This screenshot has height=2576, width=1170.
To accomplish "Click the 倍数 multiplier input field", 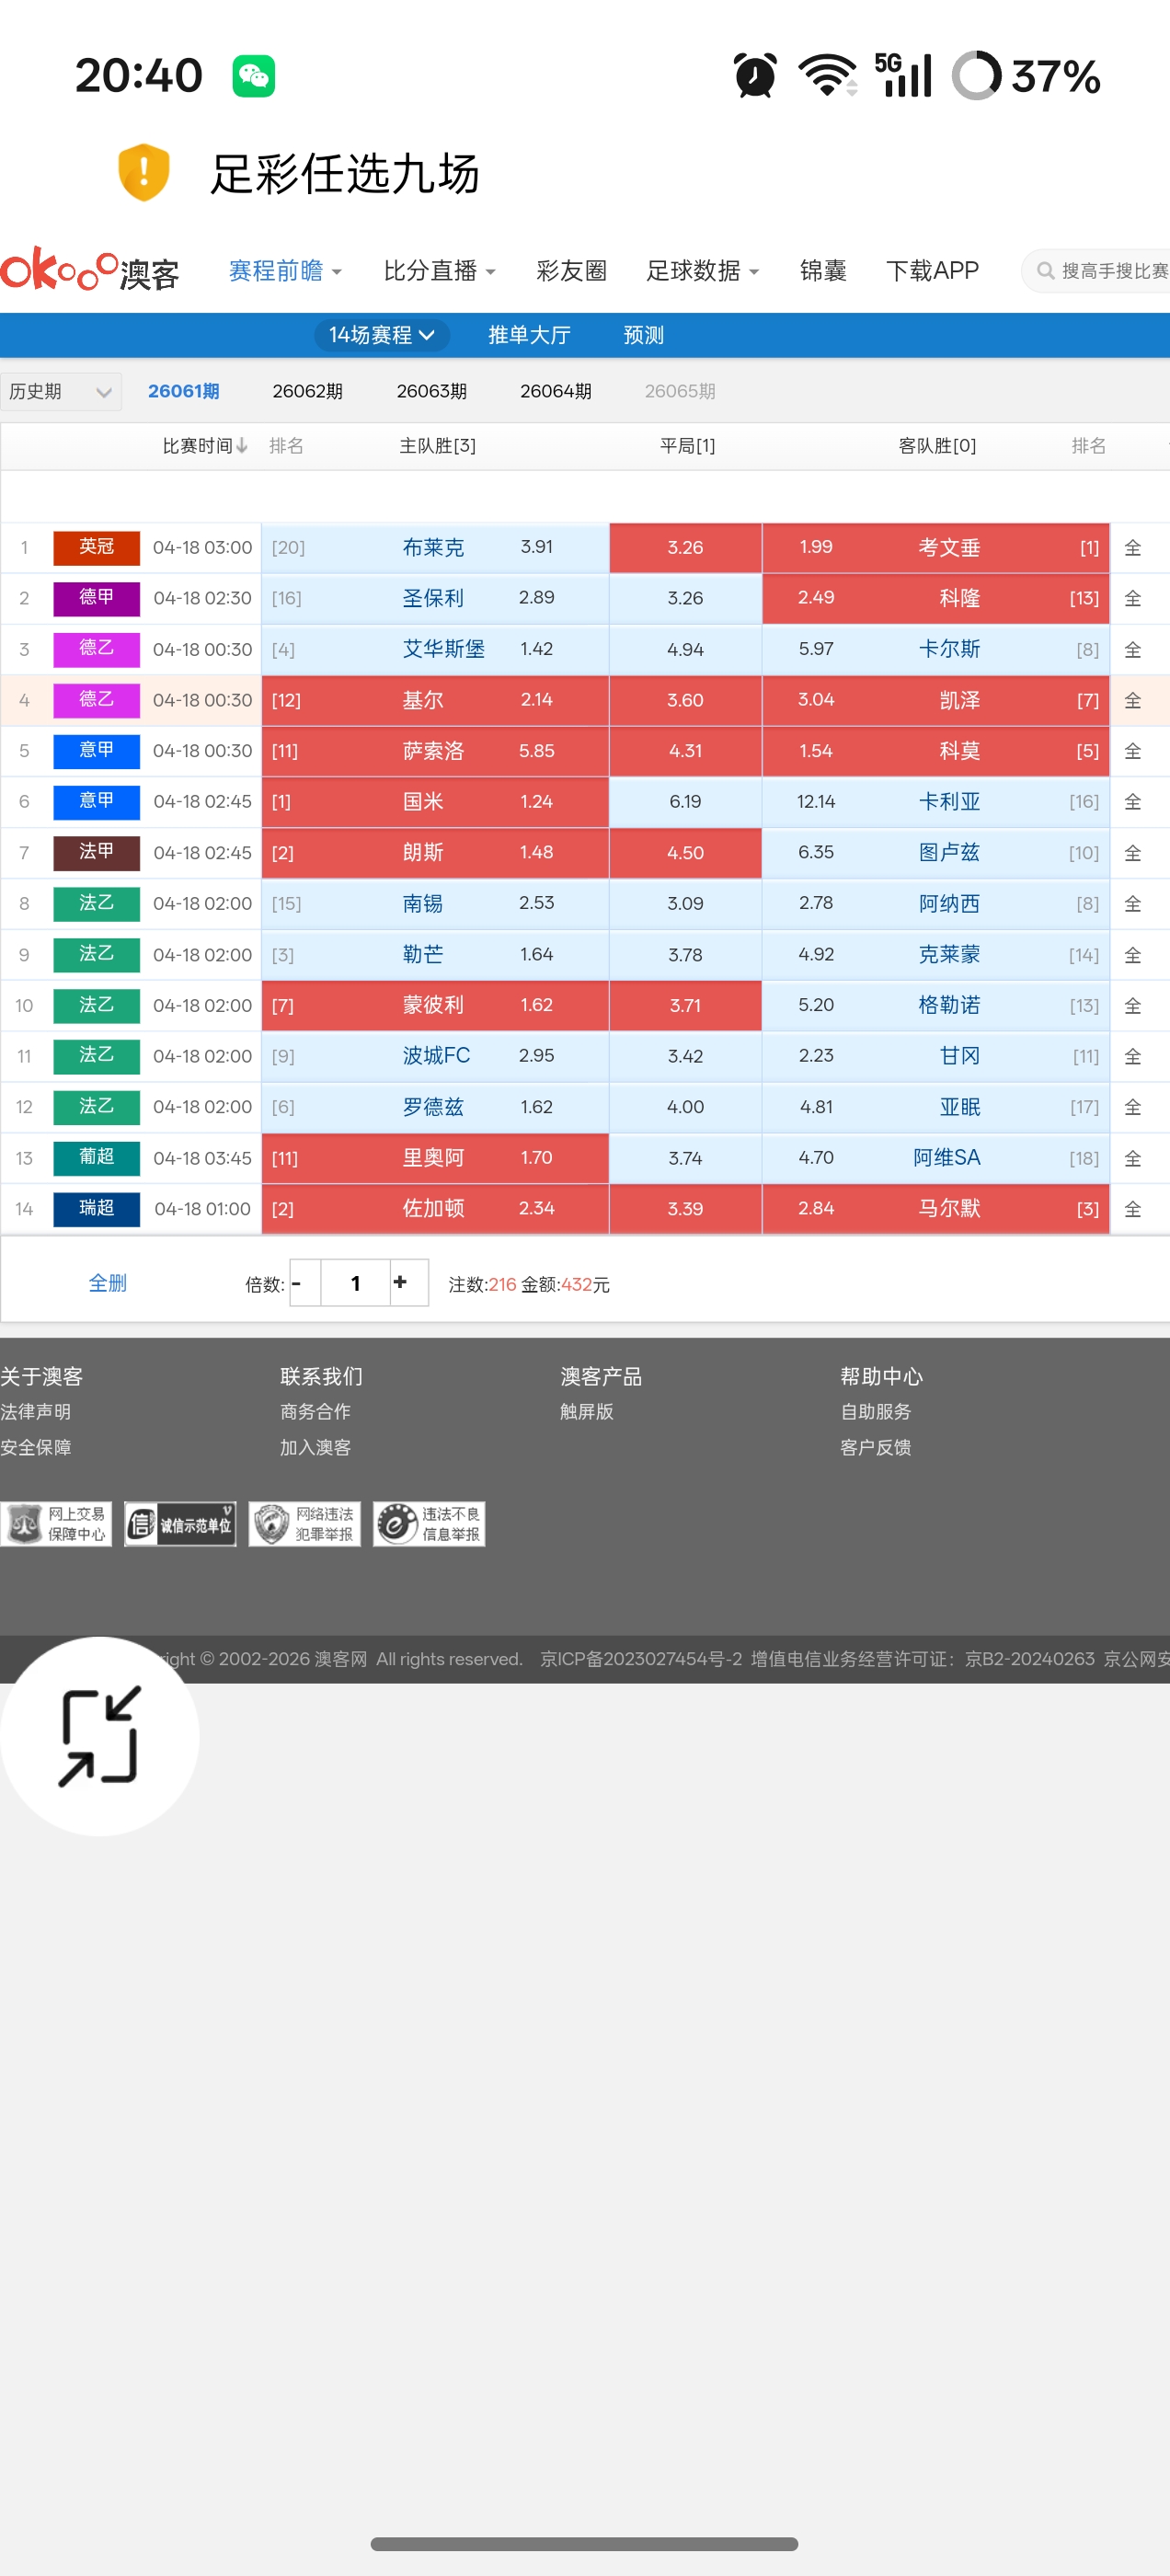I will (355, 1283).
